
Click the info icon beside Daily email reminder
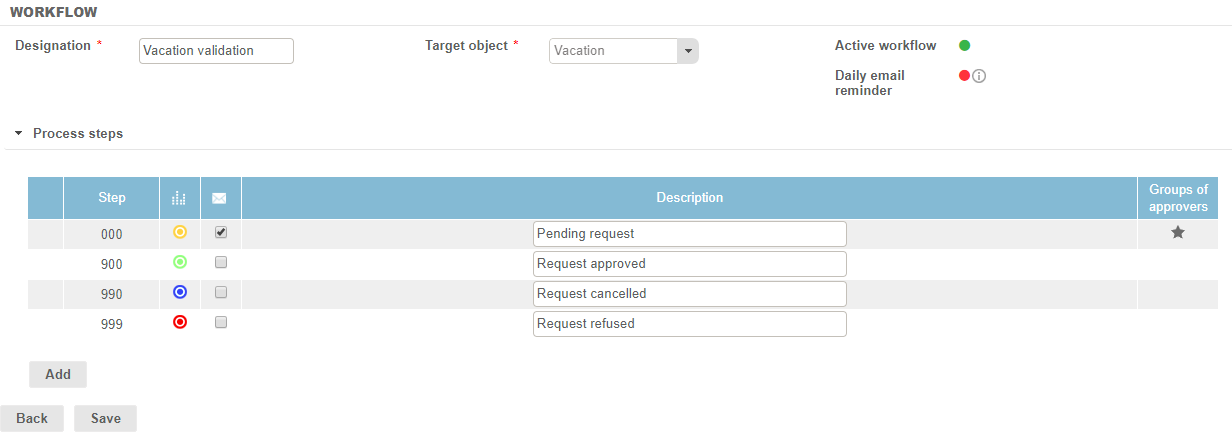(980, 76)
